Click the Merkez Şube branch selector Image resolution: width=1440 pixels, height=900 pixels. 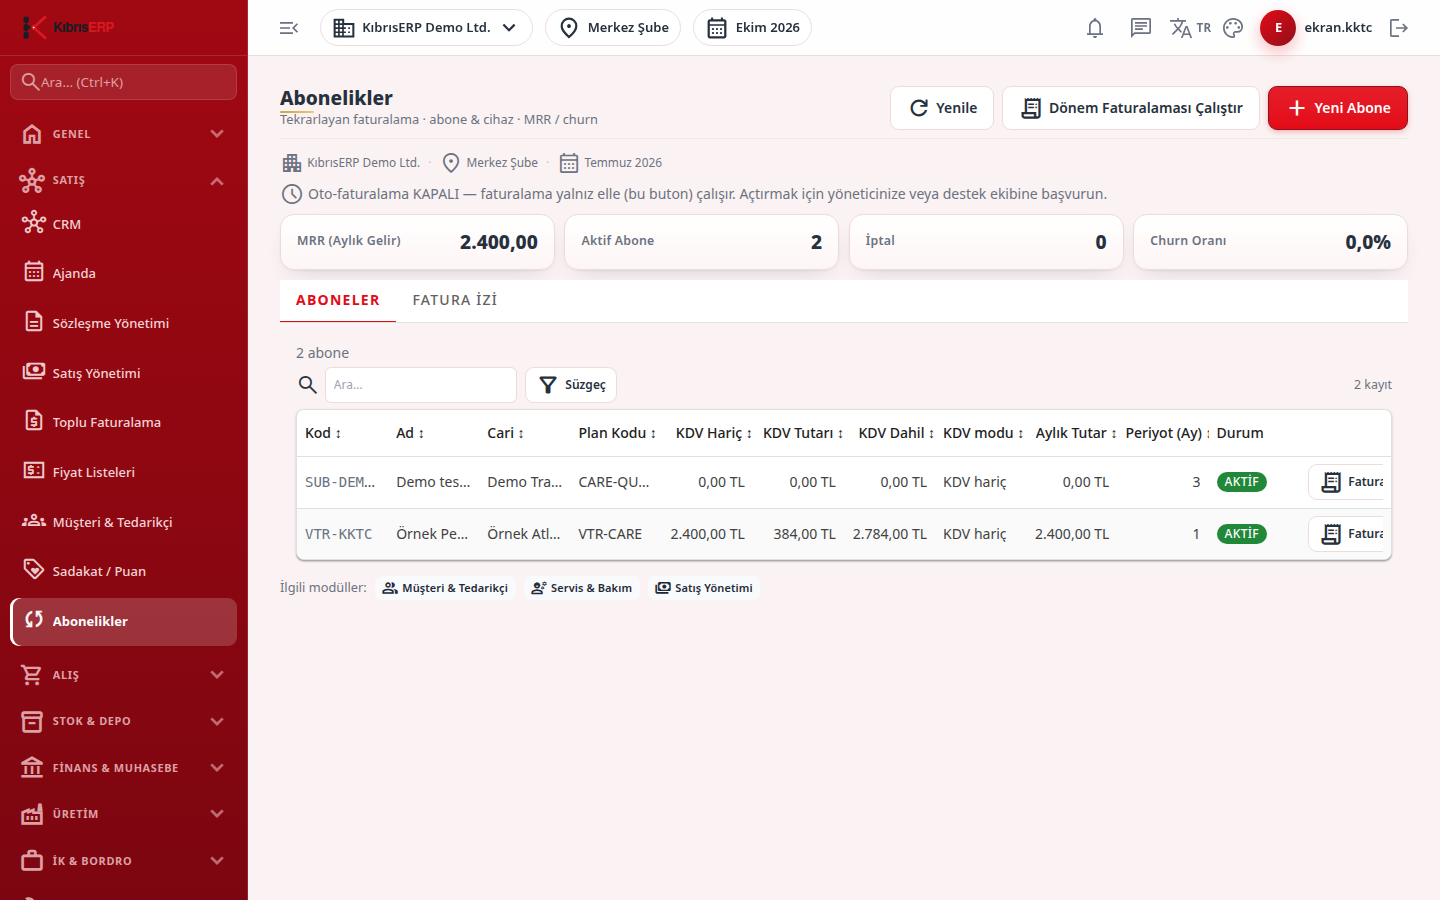[613, 28]
